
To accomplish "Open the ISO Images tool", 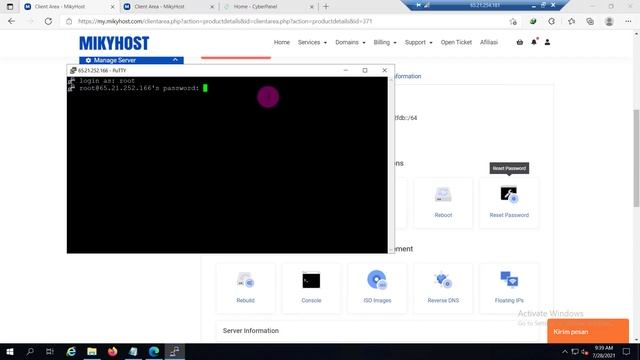I will [x=377, y=288].
